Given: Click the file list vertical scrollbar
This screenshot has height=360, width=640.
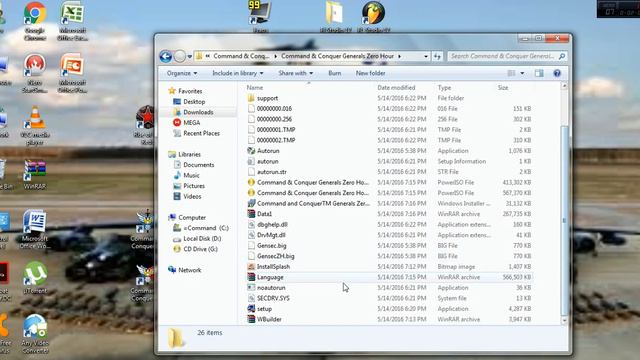Looking at the screenshot, I should point(564,220).
